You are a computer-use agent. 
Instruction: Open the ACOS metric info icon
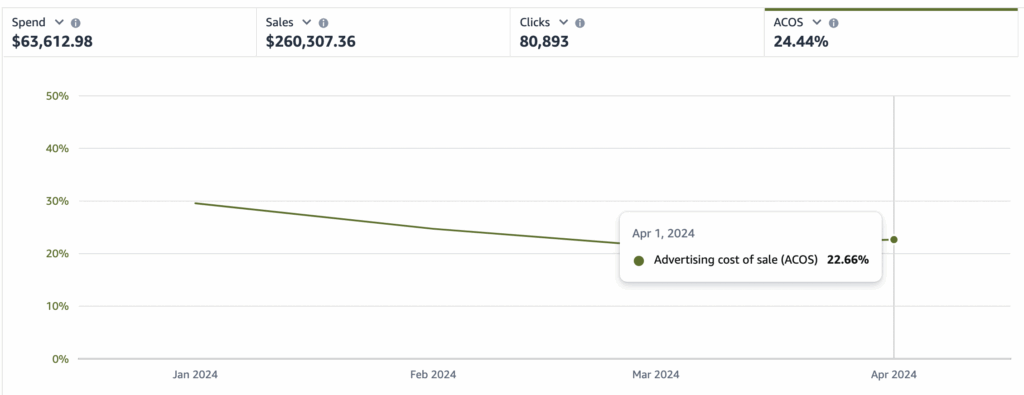click(x=833, y=23)
